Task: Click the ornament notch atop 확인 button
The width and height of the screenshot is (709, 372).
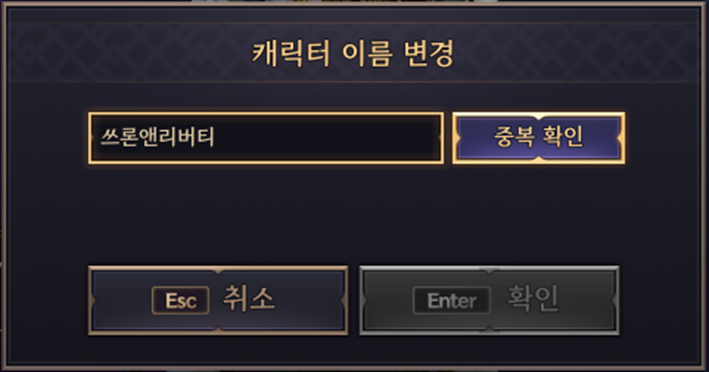Action: point(489,270)
